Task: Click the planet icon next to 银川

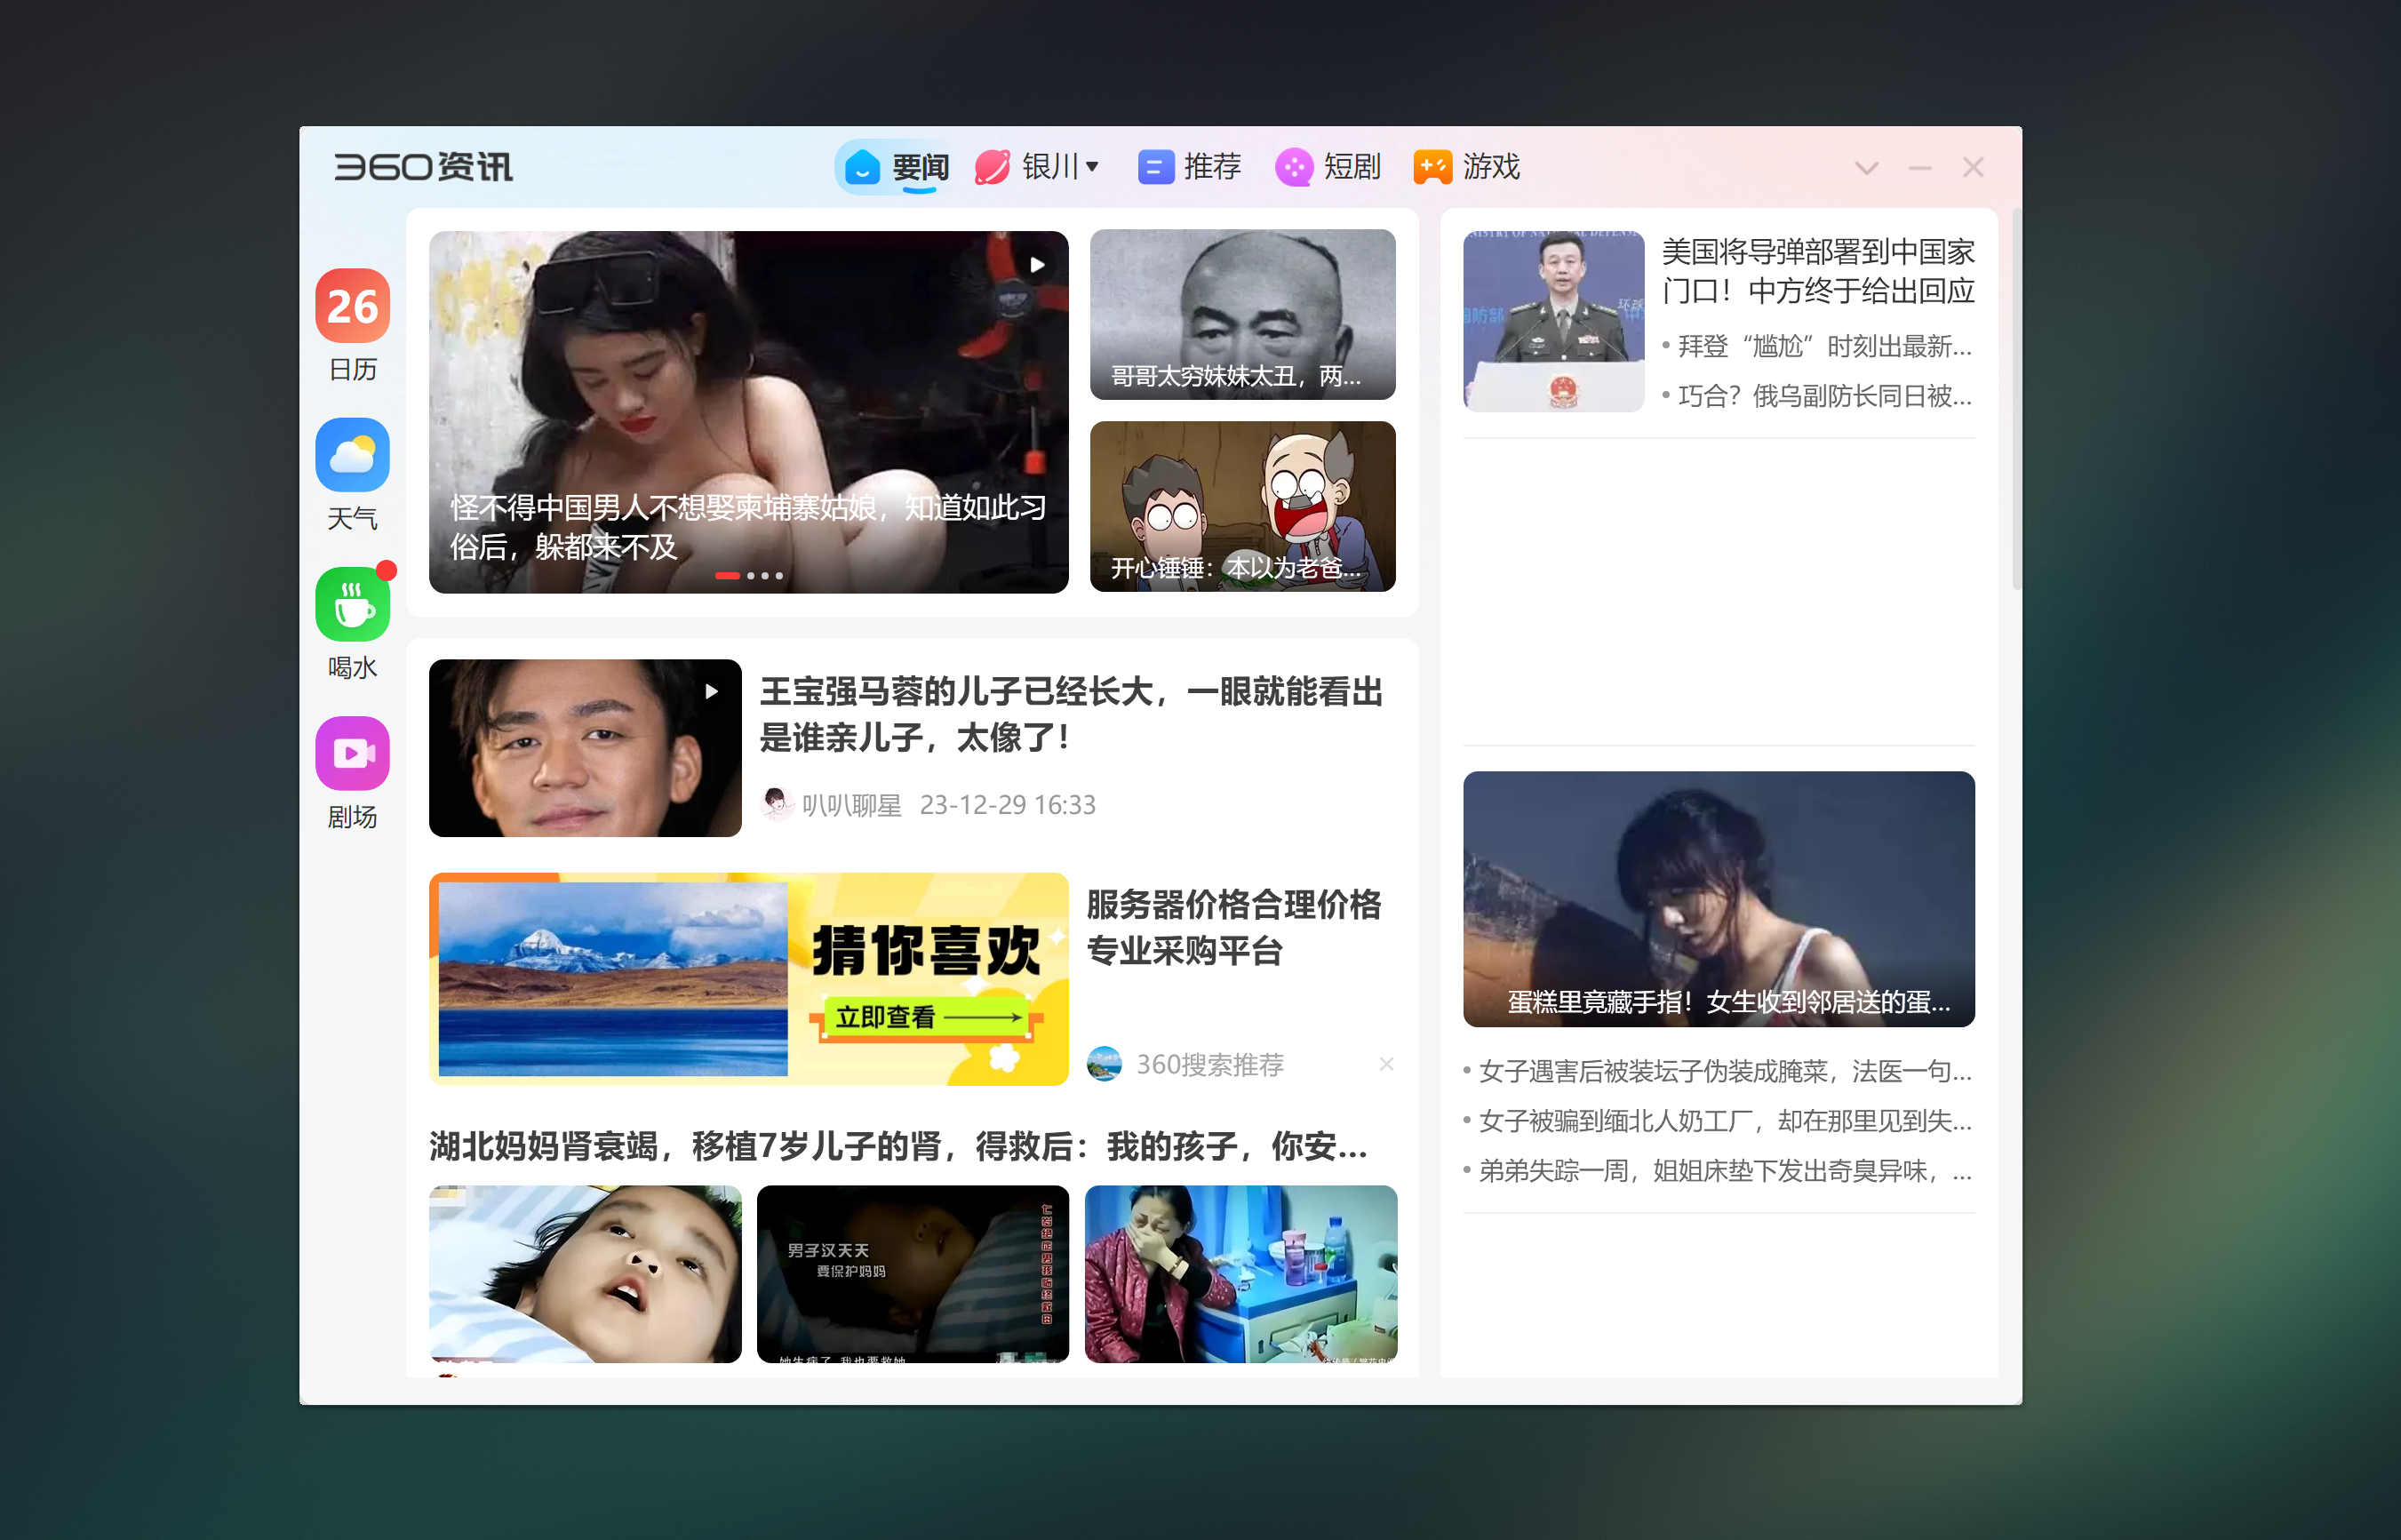Action: click(991, 167)
